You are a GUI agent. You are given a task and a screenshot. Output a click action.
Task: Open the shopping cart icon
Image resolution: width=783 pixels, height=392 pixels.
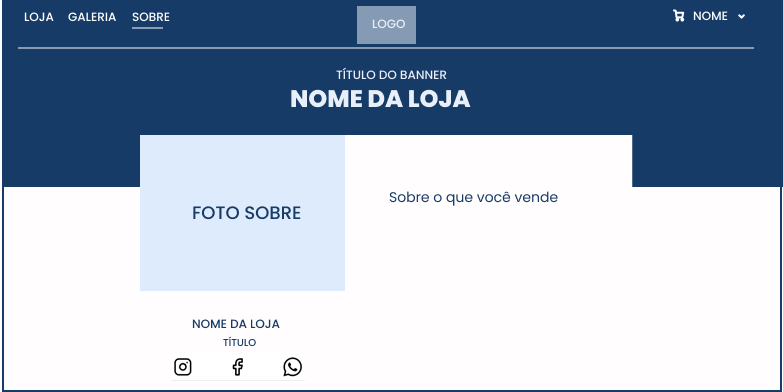click(x=679, y=16)
